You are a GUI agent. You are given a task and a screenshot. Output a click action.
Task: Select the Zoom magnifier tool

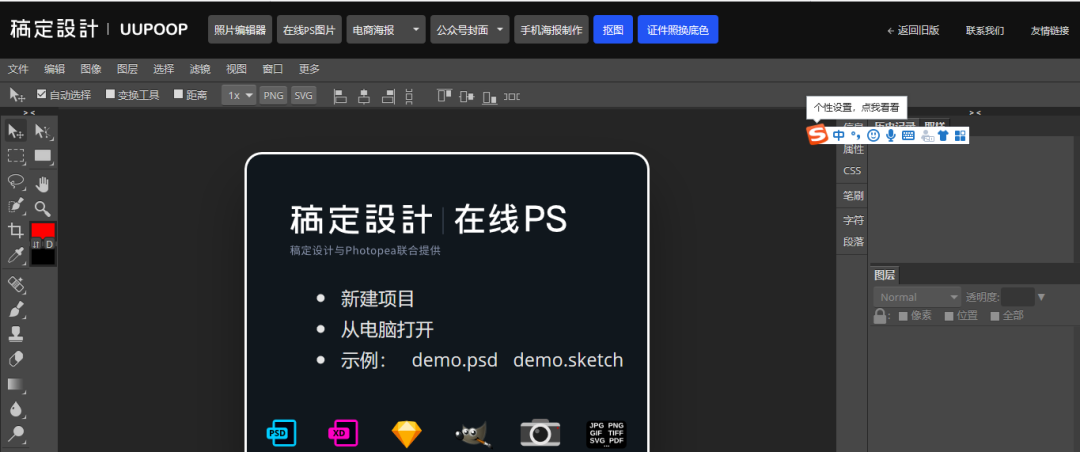[x=43, y=208]
